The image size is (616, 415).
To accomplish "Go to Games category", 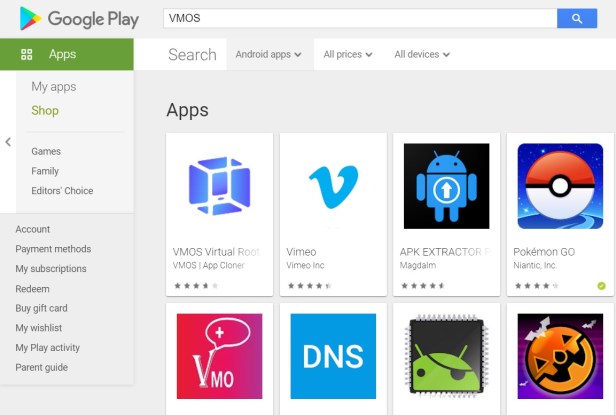I will tap(46, 151).
